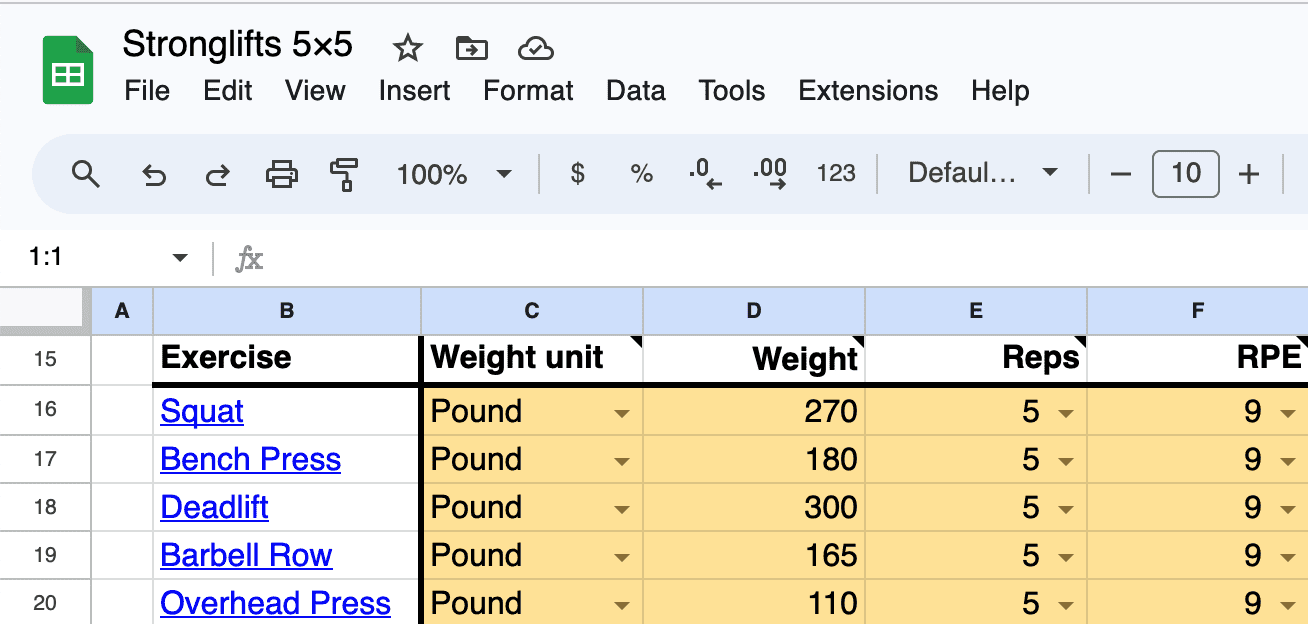1308x624 pixels.
Task: Open Deadlift weight unit Pound dropdown
Action: click(622, 510)
